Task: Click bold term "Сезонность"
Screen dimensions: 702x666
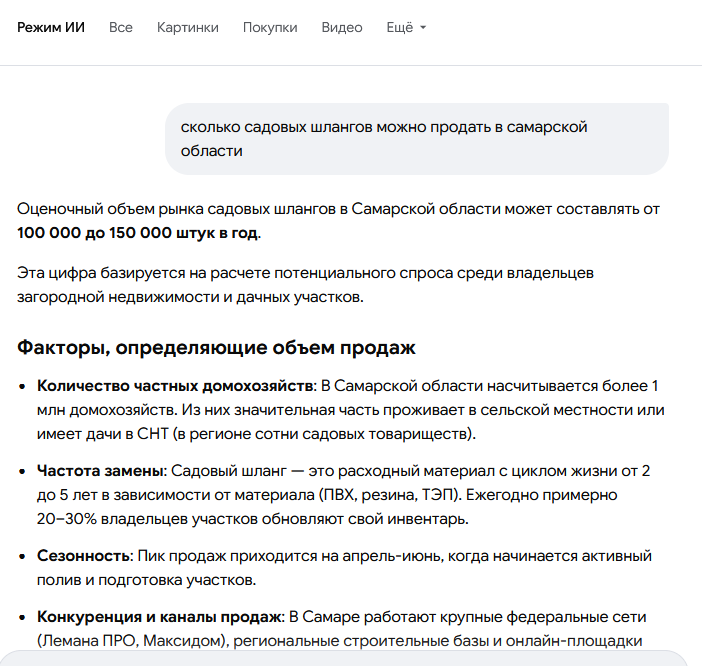Action: [84, 555]
